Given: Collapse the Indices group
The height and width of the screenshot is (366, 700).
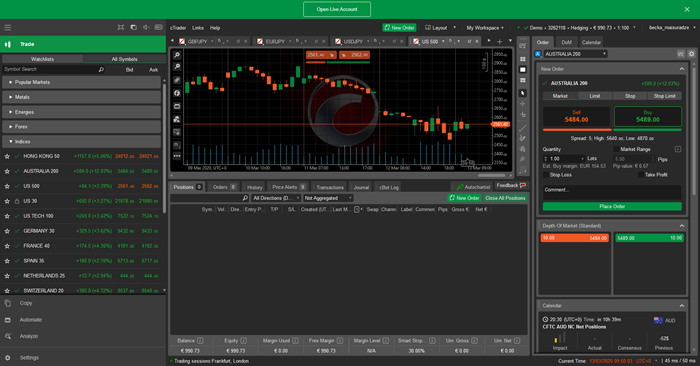Looking at the screenshot, I should (81, 141).
